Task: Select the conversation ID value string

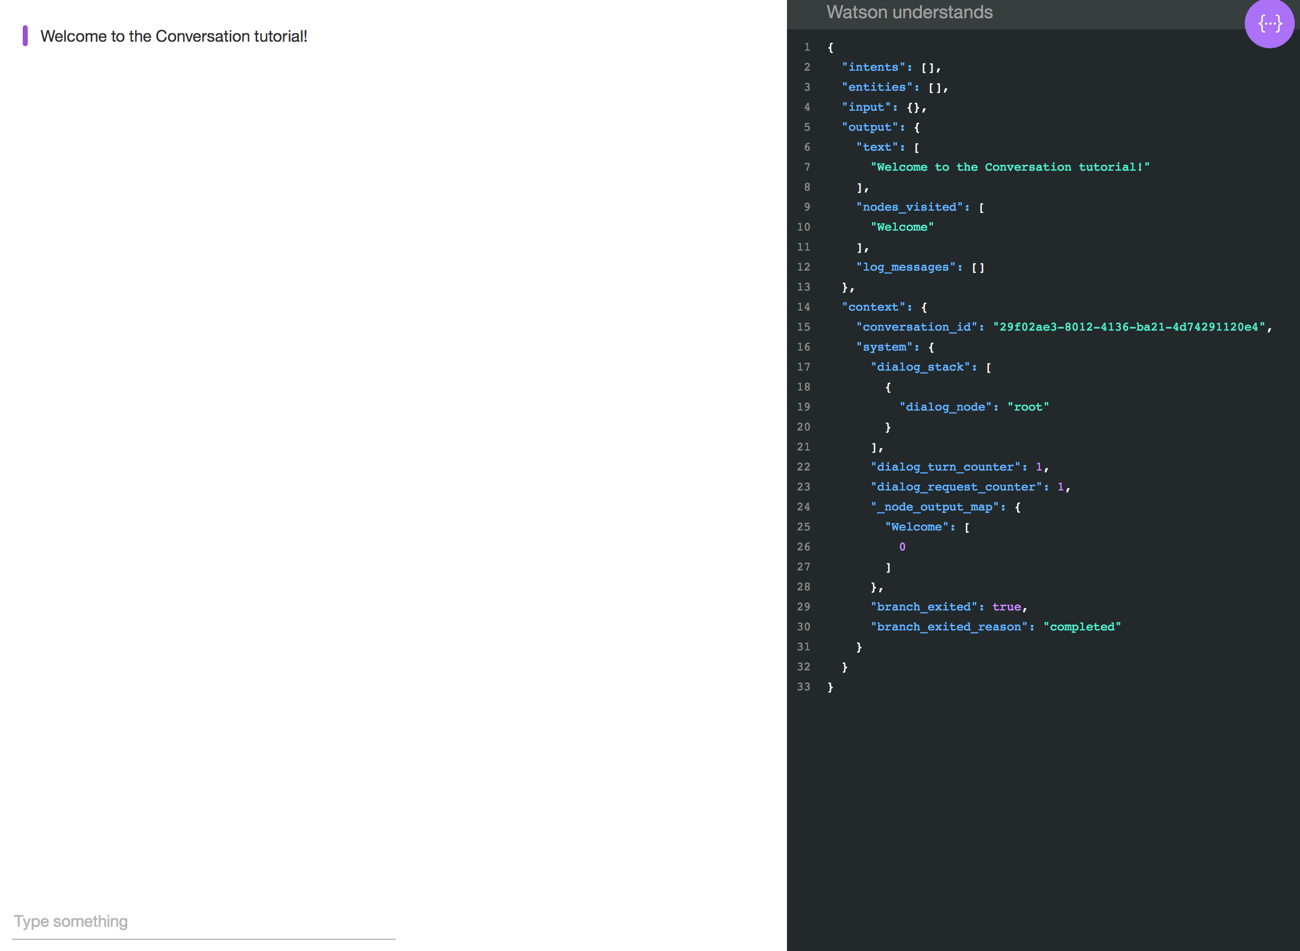Action: coord(1129,327)
